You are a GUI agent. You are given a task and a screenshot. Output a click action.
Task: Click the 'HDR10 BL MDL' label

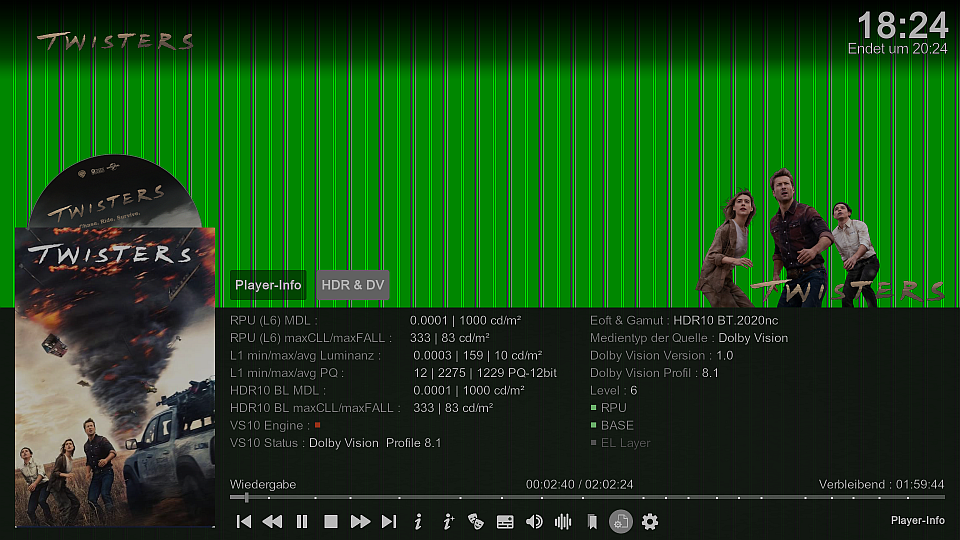point(277,390)
